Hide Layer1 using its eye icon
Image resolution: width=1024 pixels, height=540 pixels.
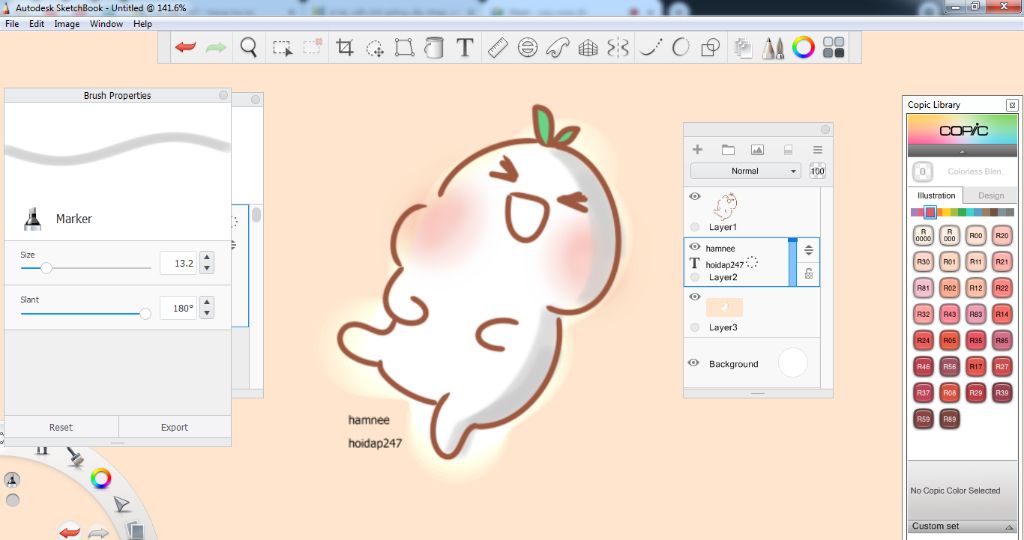tap(695, 196)
